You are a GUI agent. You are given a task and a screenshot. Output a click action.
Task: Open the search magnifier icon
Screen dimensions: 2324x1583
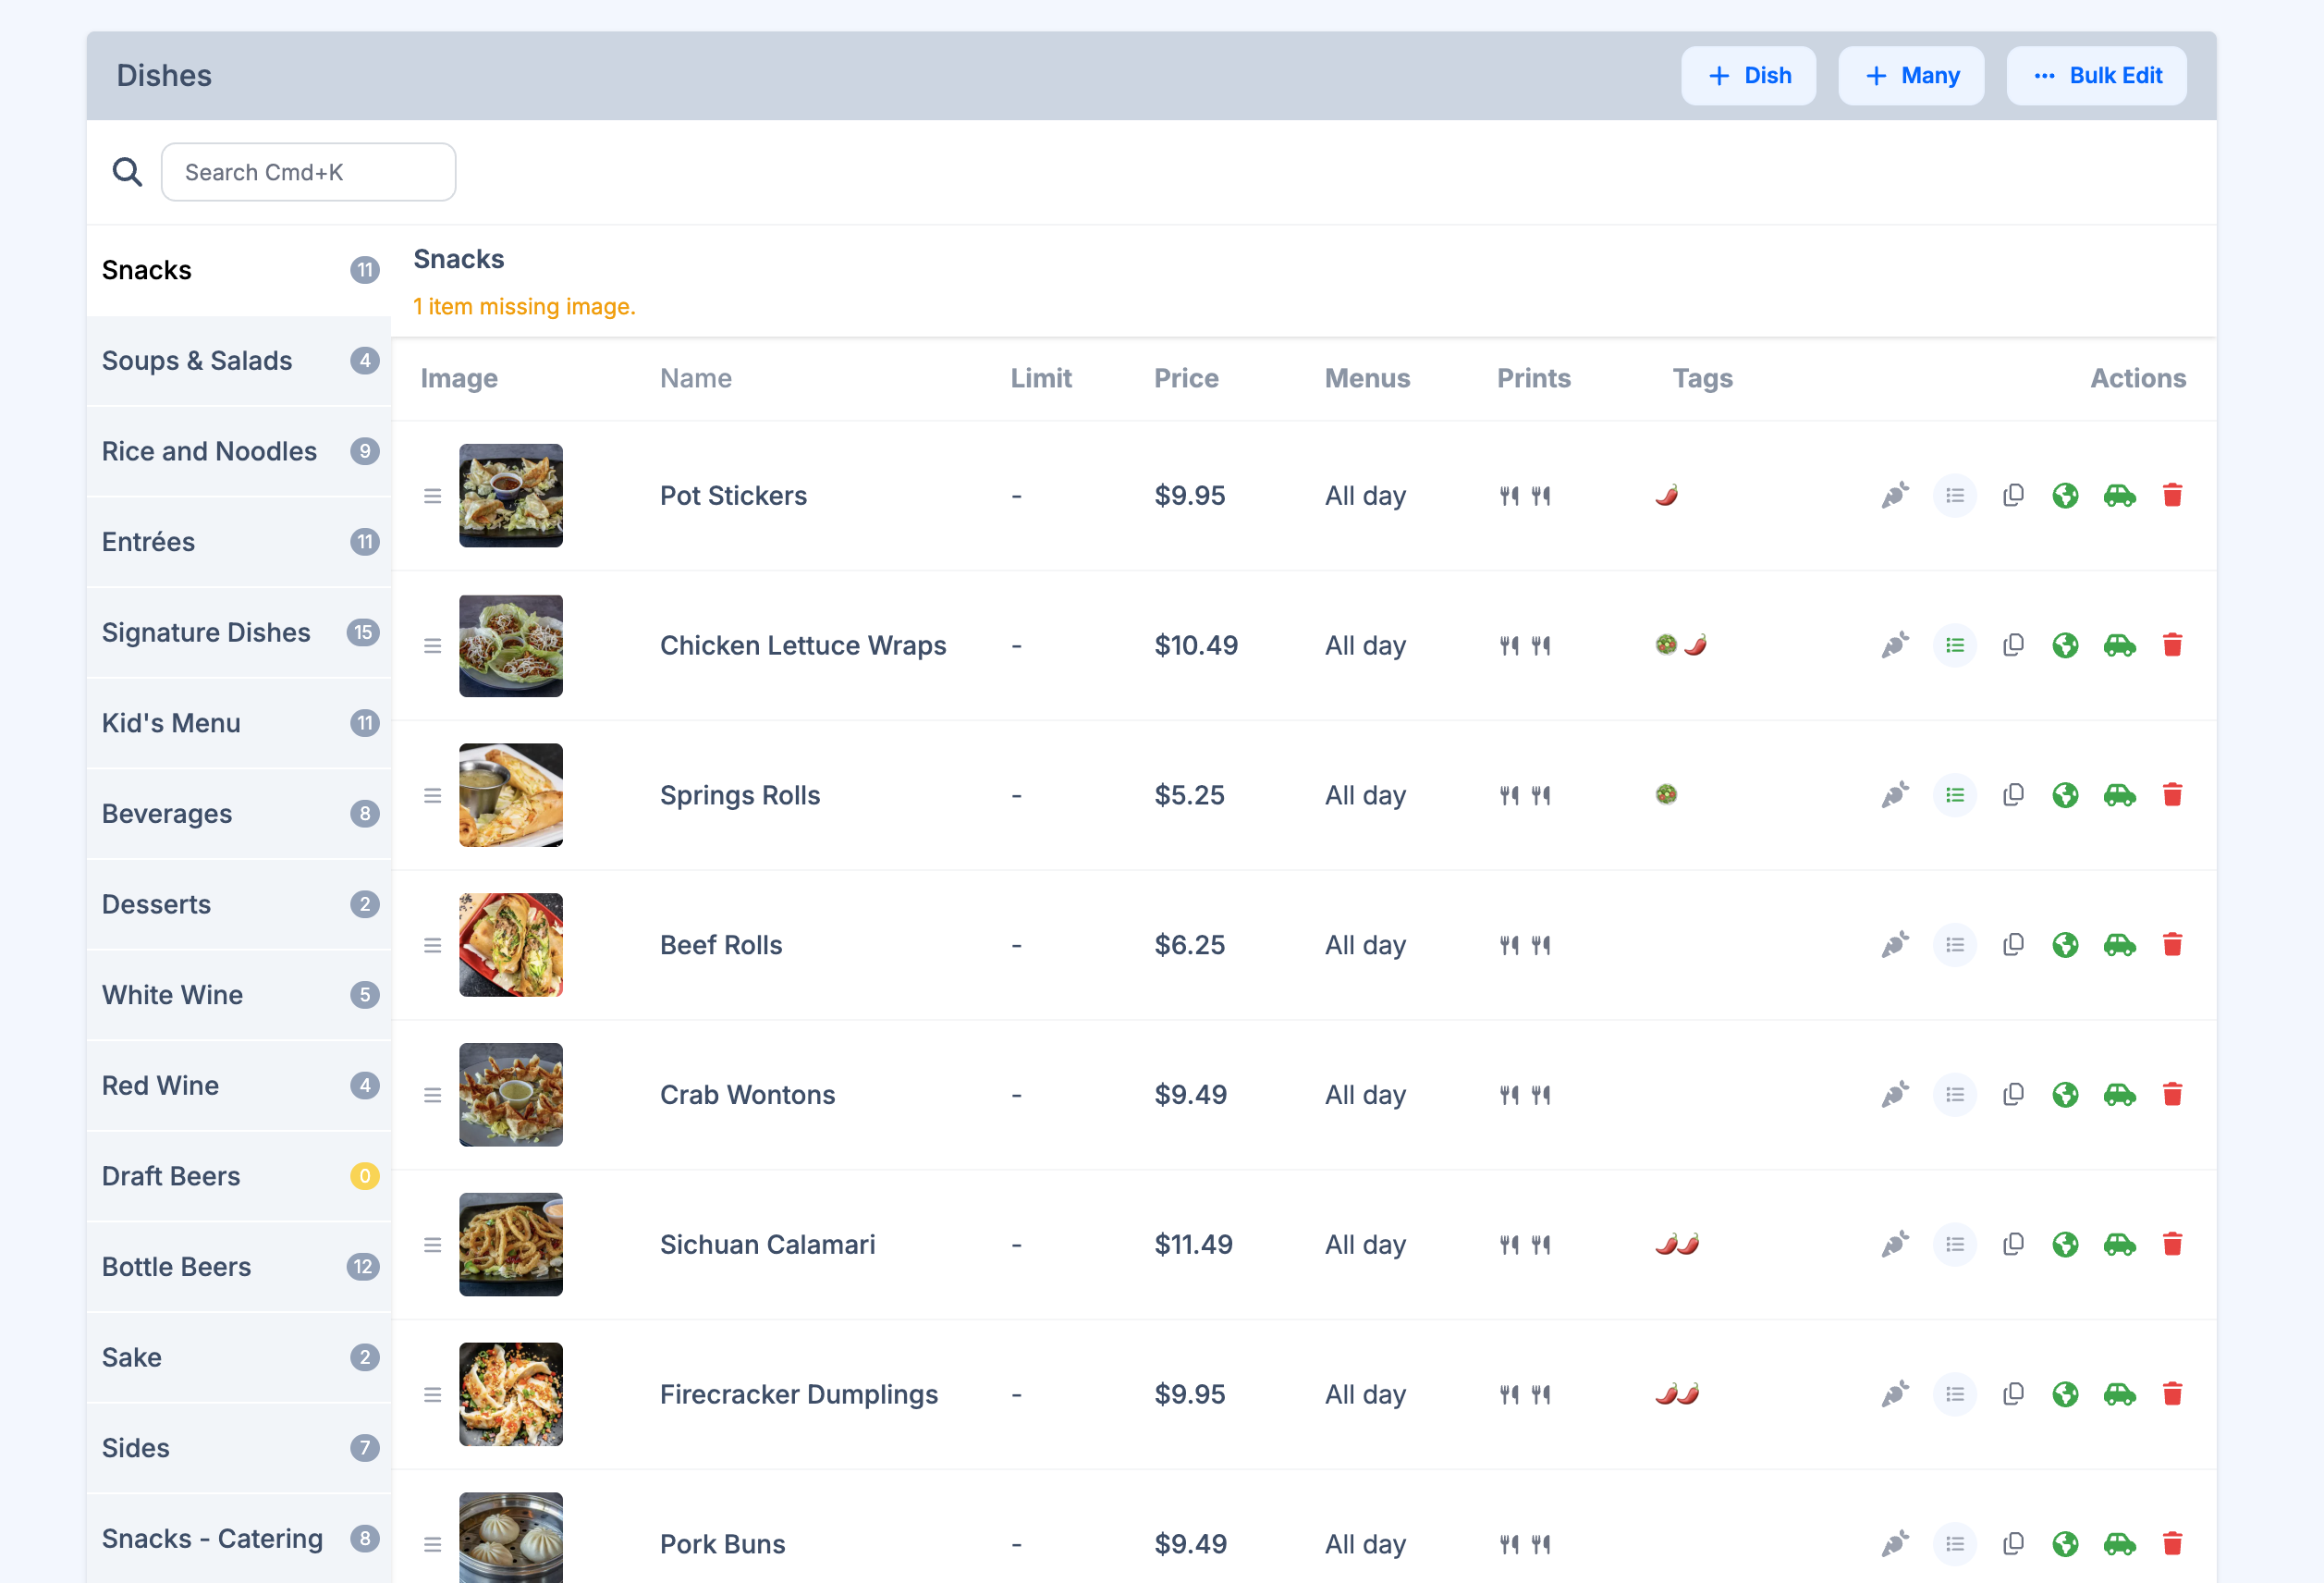tap(127, 171)
